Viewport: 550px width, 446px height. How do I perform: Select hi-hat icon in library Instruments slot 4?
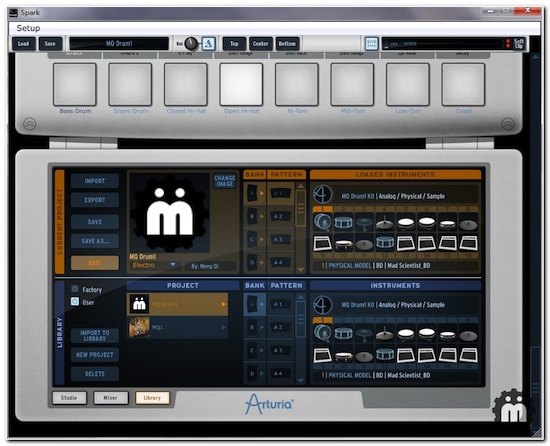click(385, 333)
